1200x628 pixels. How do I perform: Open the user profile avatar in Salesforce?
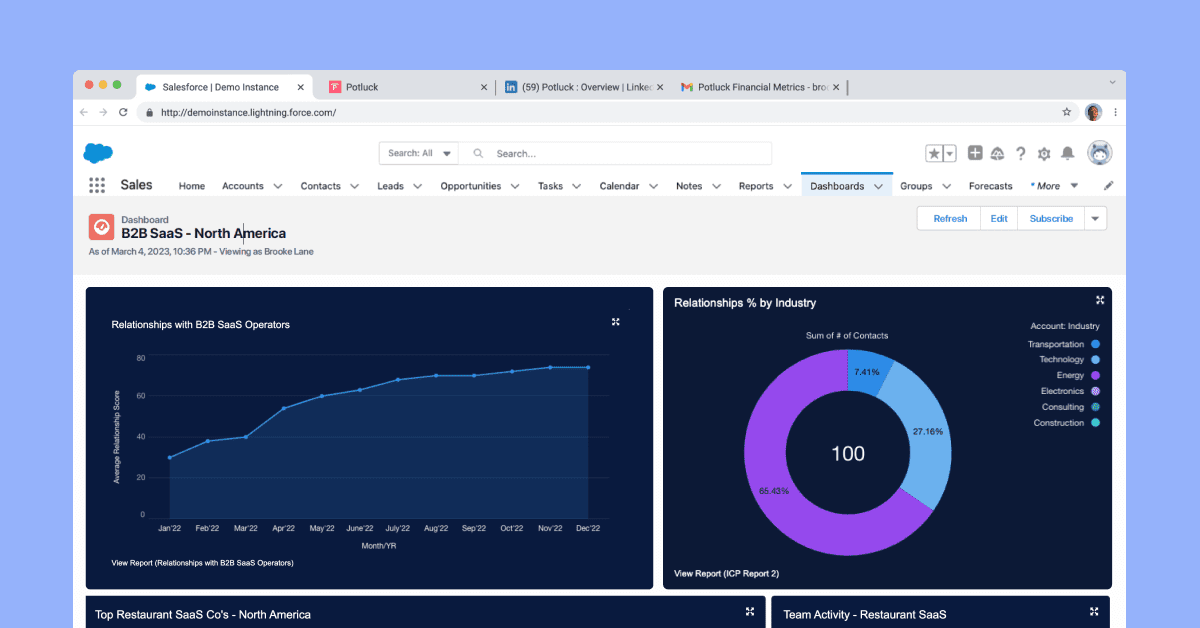click(1100, 153)
